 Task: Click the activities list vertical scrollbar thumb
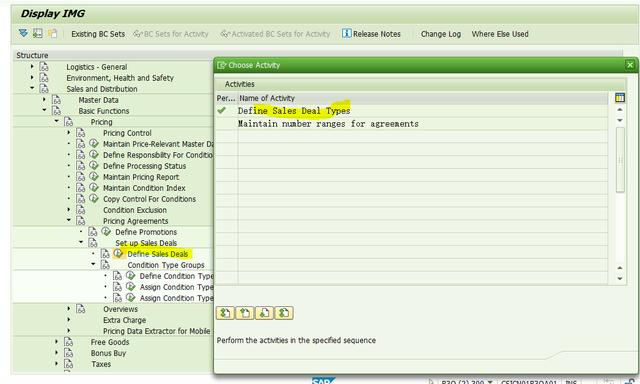620,160
